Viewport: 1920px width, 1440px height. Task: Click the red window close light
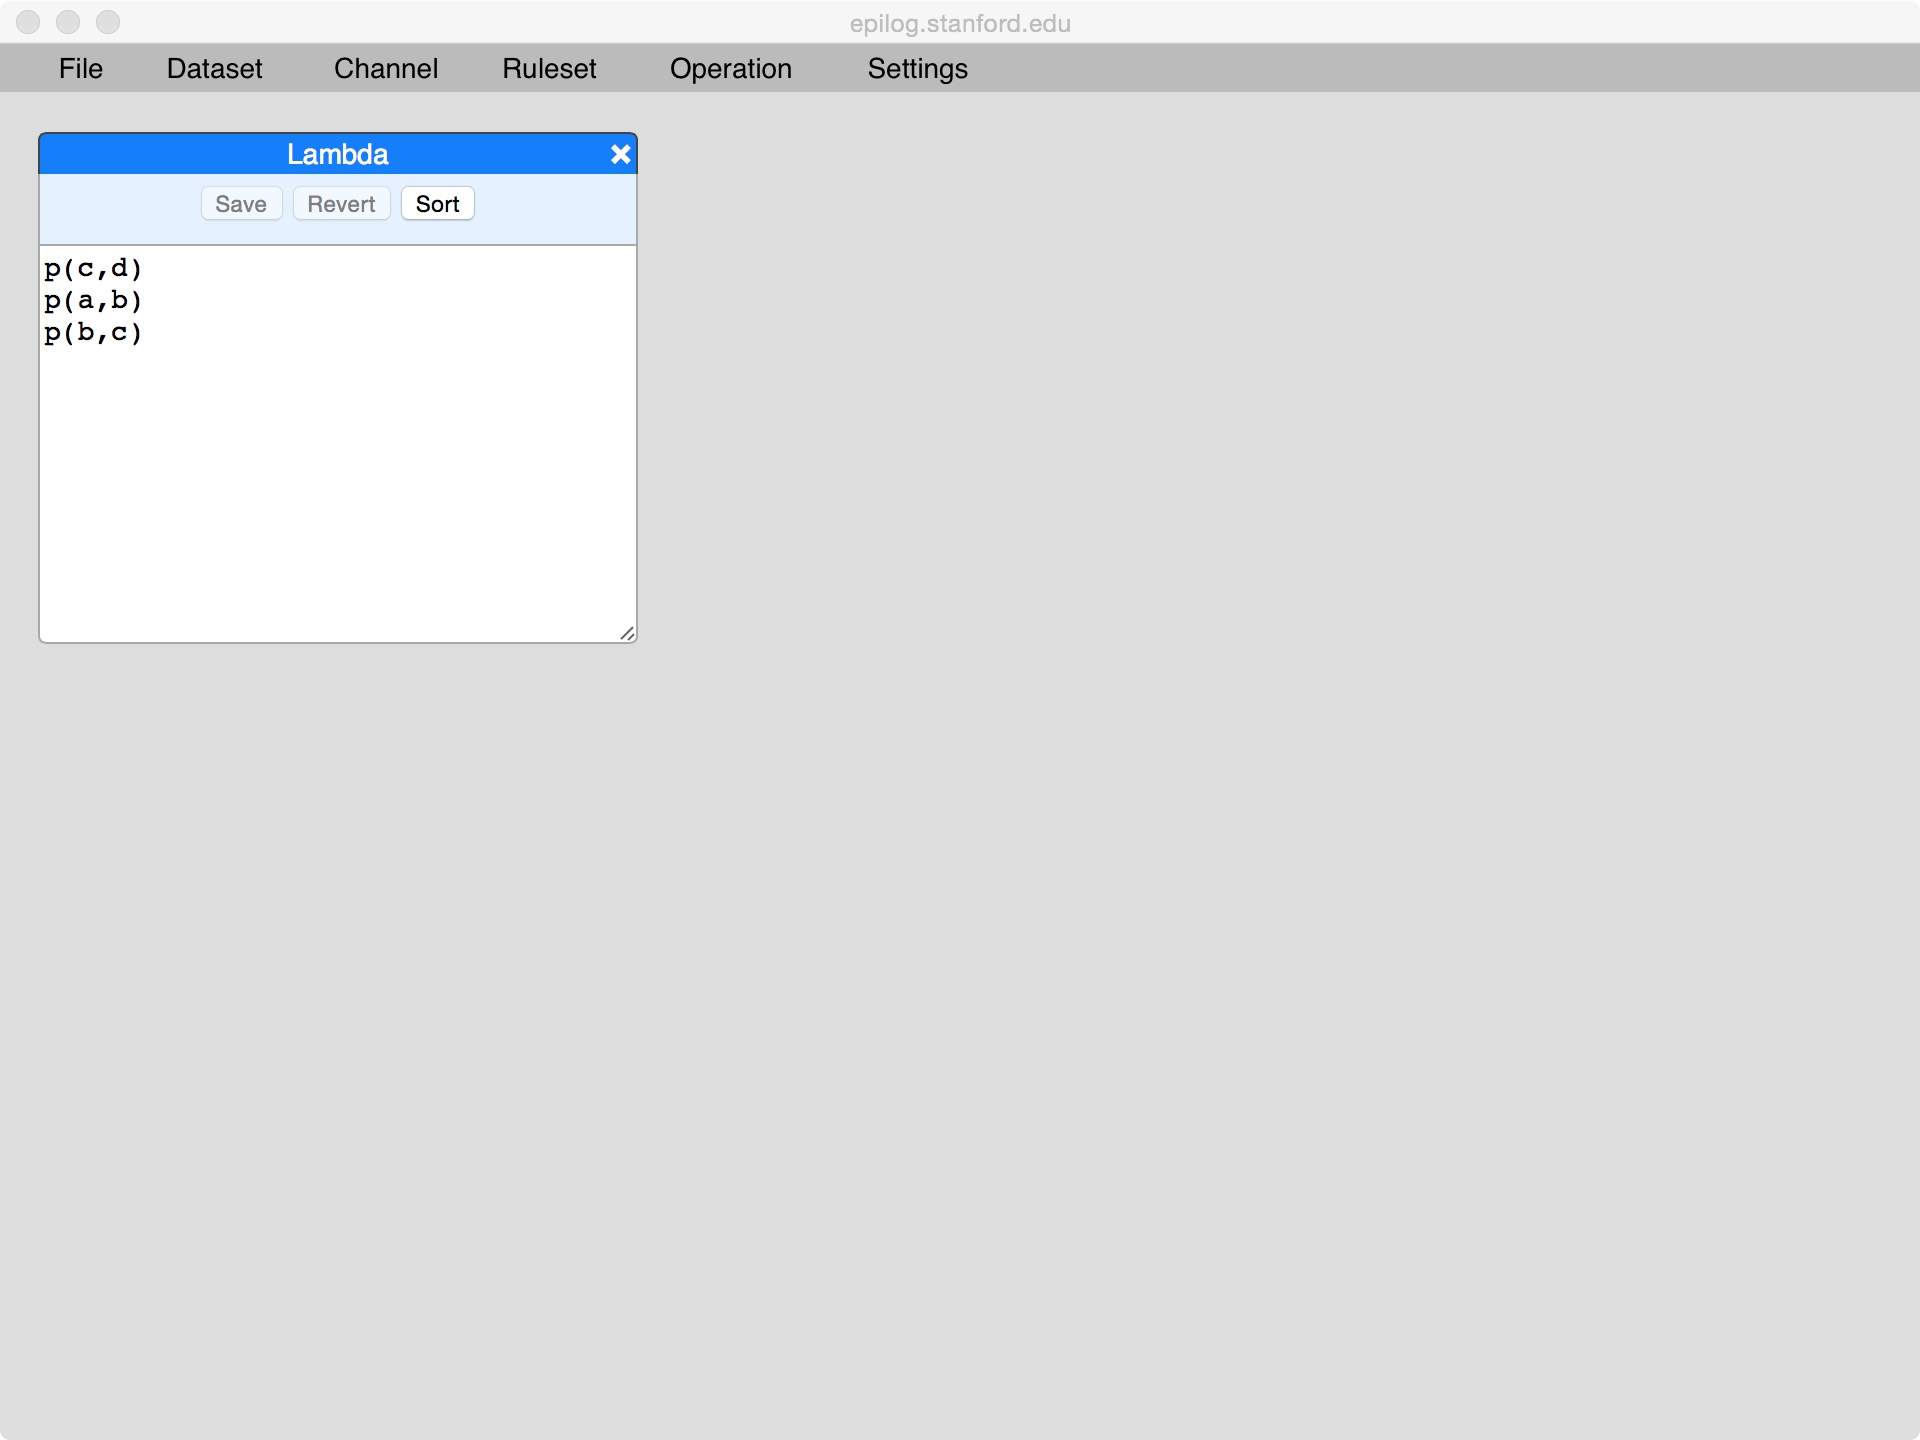(x=28, y=22)
